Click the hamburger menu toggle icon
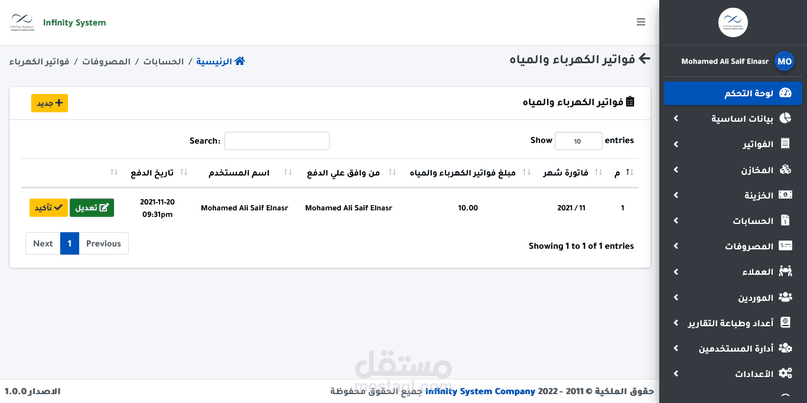807x403 pixels. point(641,22)
